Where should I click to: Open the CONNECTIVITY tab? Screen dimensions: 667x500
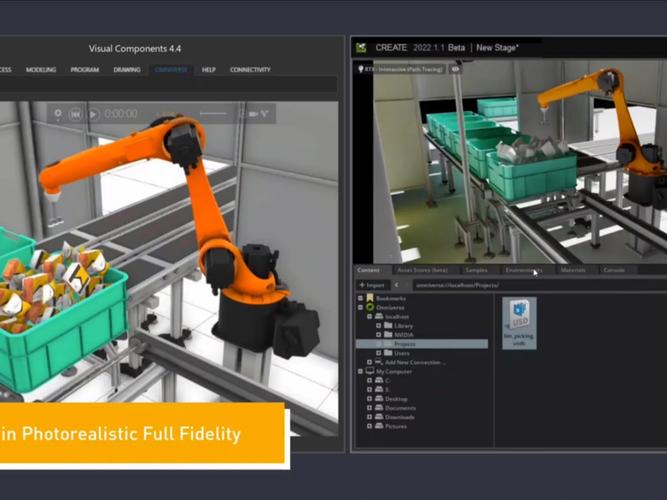[x=250, y=69]
